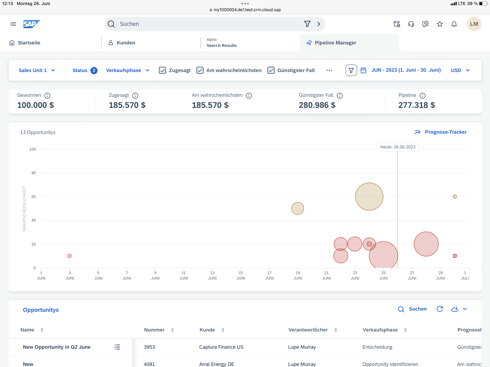
Task: Click the 277.318 $ Pipeline value
Action: tap(416, 105)
